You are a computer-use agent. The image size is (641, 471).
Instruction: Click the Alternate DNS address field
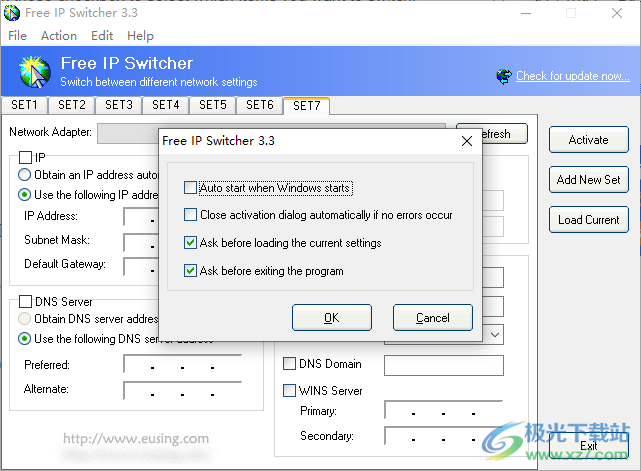pos(183,390)
